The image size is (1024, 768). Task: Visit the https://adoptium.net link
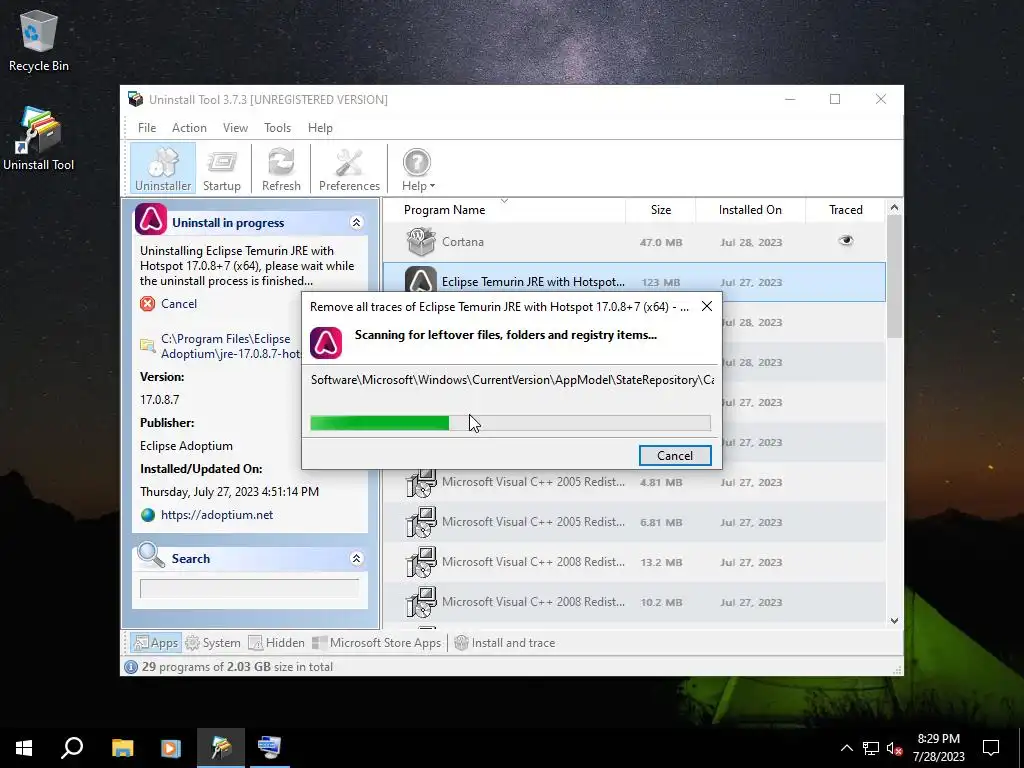217,515
